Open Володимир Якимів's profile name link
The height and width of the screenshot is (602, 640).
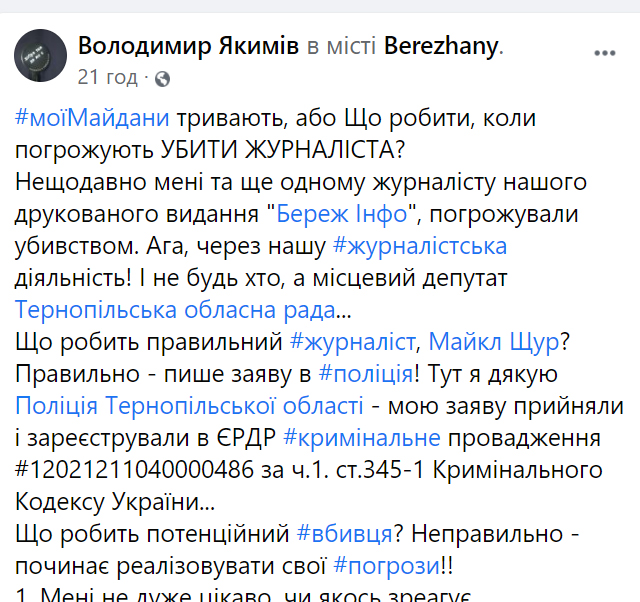click(188, 46)
